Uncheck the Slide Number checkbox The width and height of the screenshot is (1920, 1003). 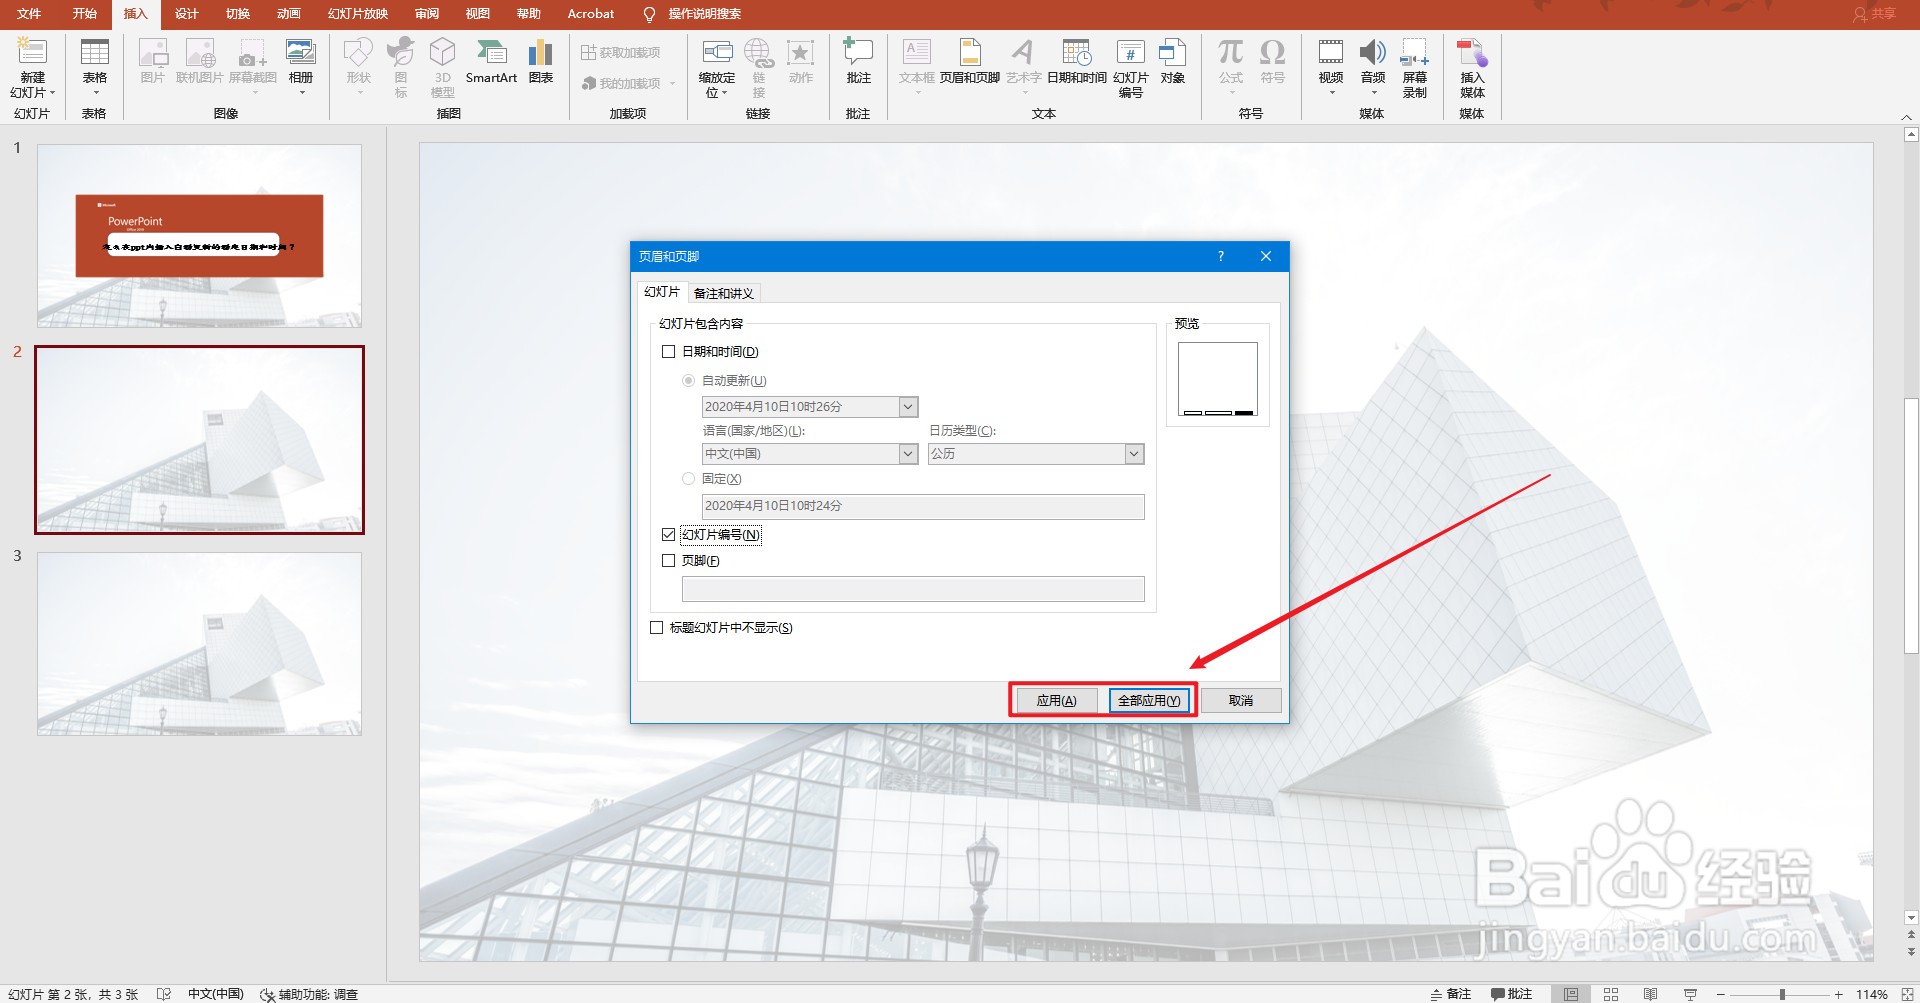669,535
